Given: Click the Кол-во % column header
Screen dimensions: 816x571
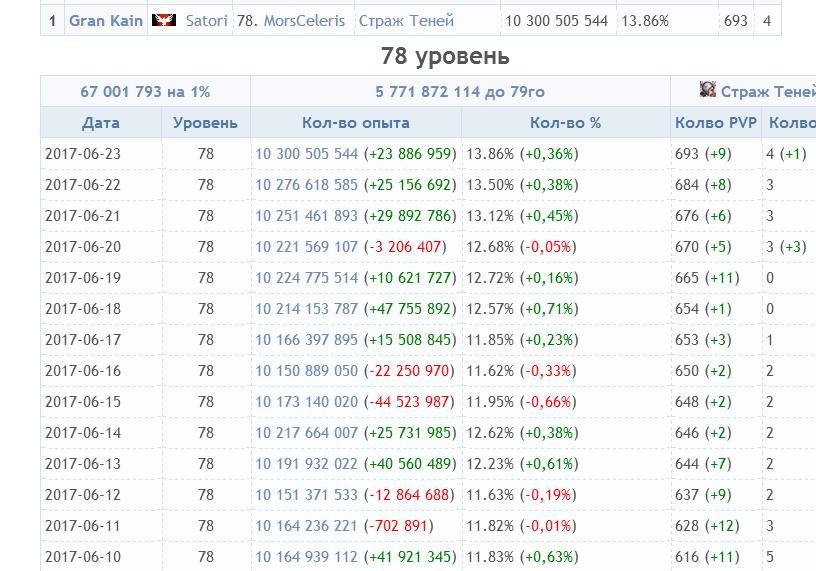Looking at the screenshot, I should (x=565, y=123).
